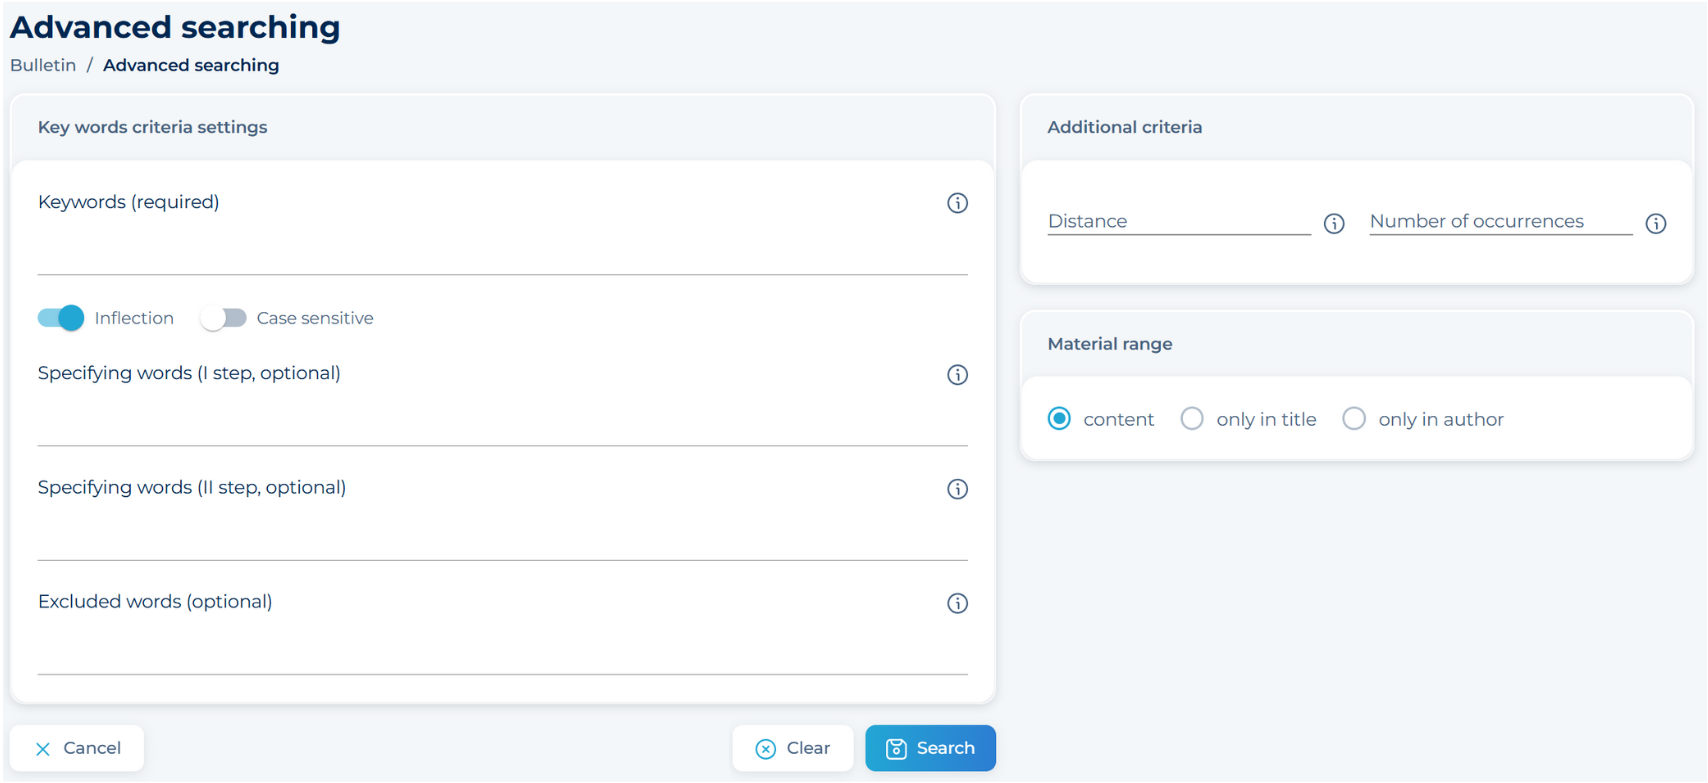
Task: Select the only in title option
Action: point(1192,419)
